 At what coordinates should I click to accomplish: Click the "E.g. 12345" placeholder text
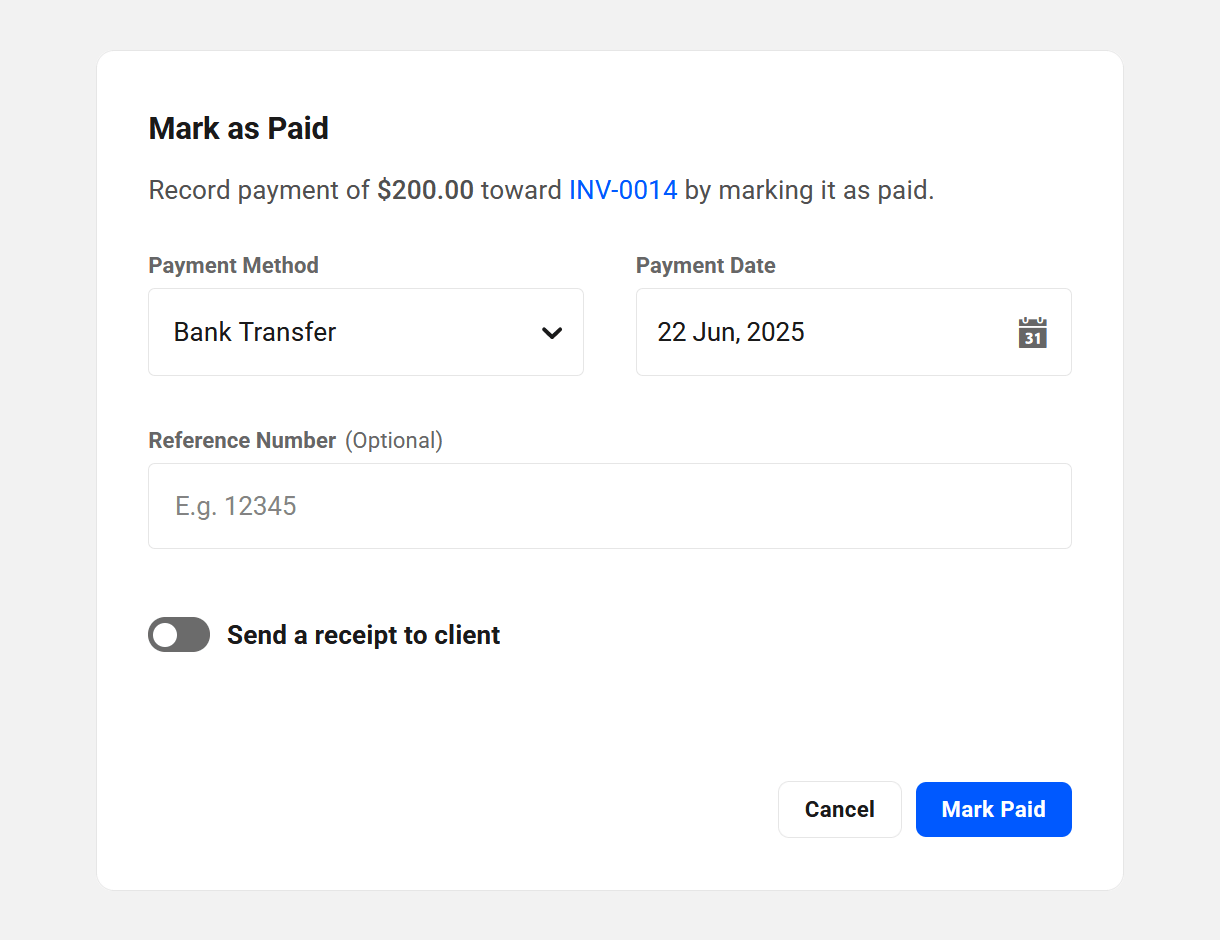coord(236,506)
